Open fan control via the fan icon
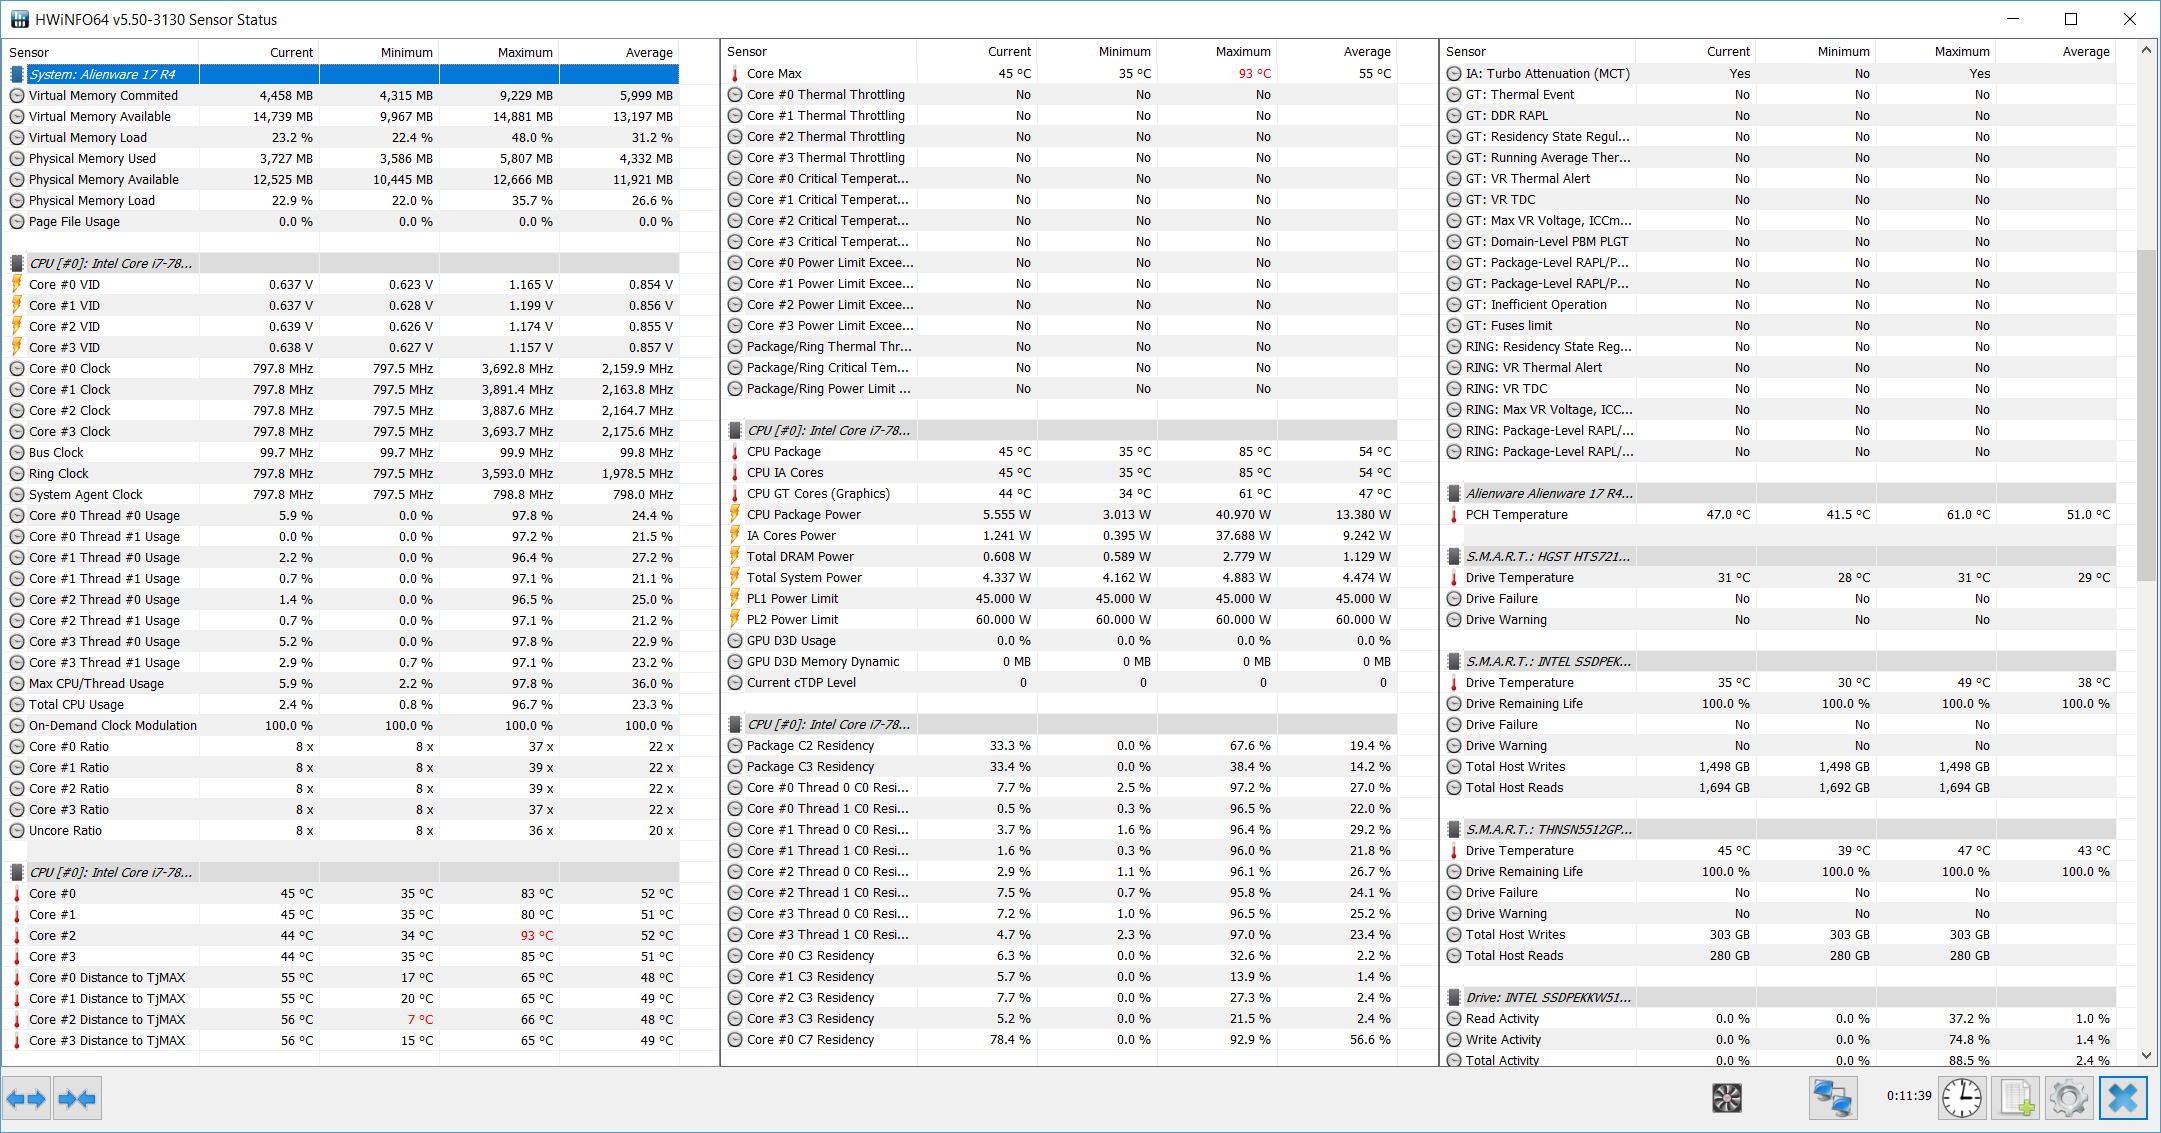This screenshot has height=1133, width=2161. click(1727, 1098)
